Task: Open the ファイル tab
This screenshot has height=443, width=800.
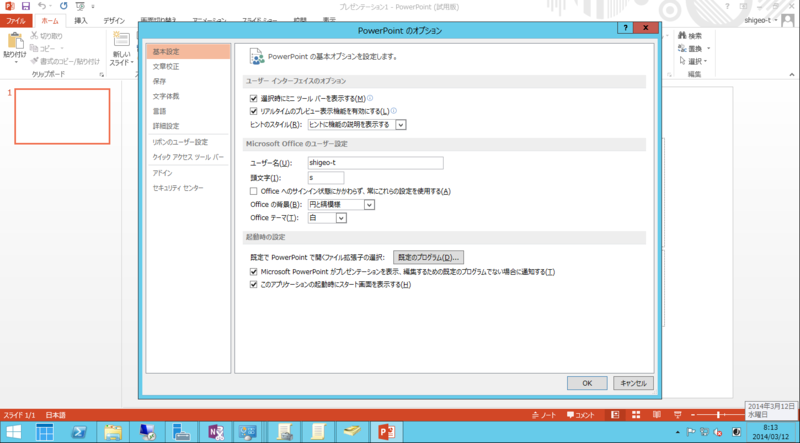Action: point(16,21)
